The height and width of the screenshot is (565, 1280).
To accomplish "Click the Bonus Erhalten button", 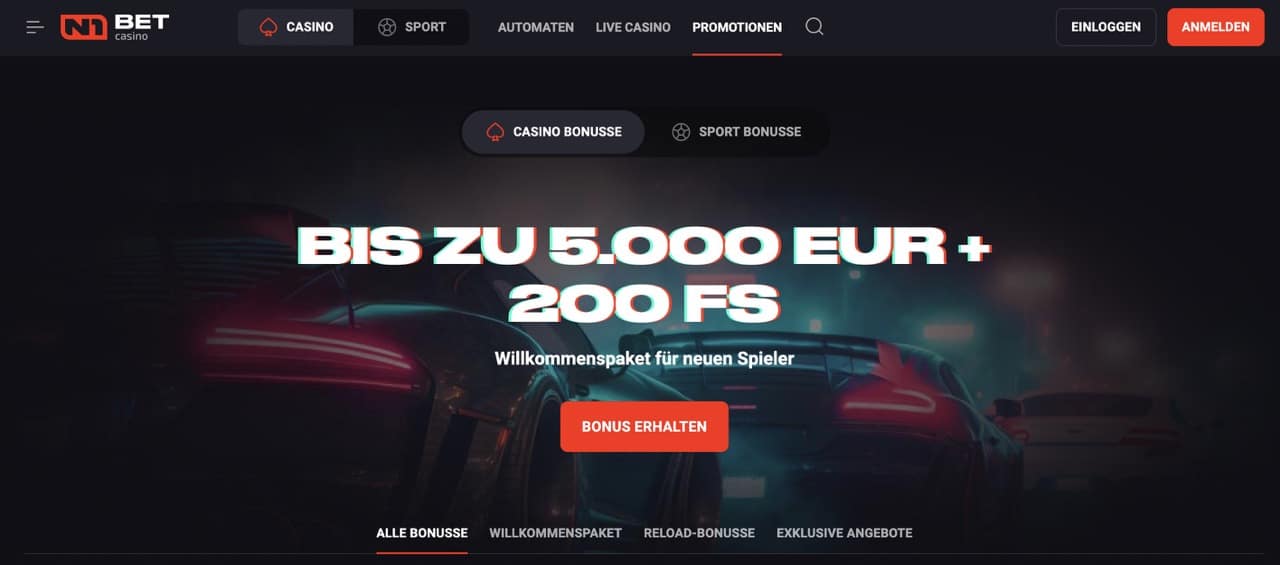I will (644, 426).
